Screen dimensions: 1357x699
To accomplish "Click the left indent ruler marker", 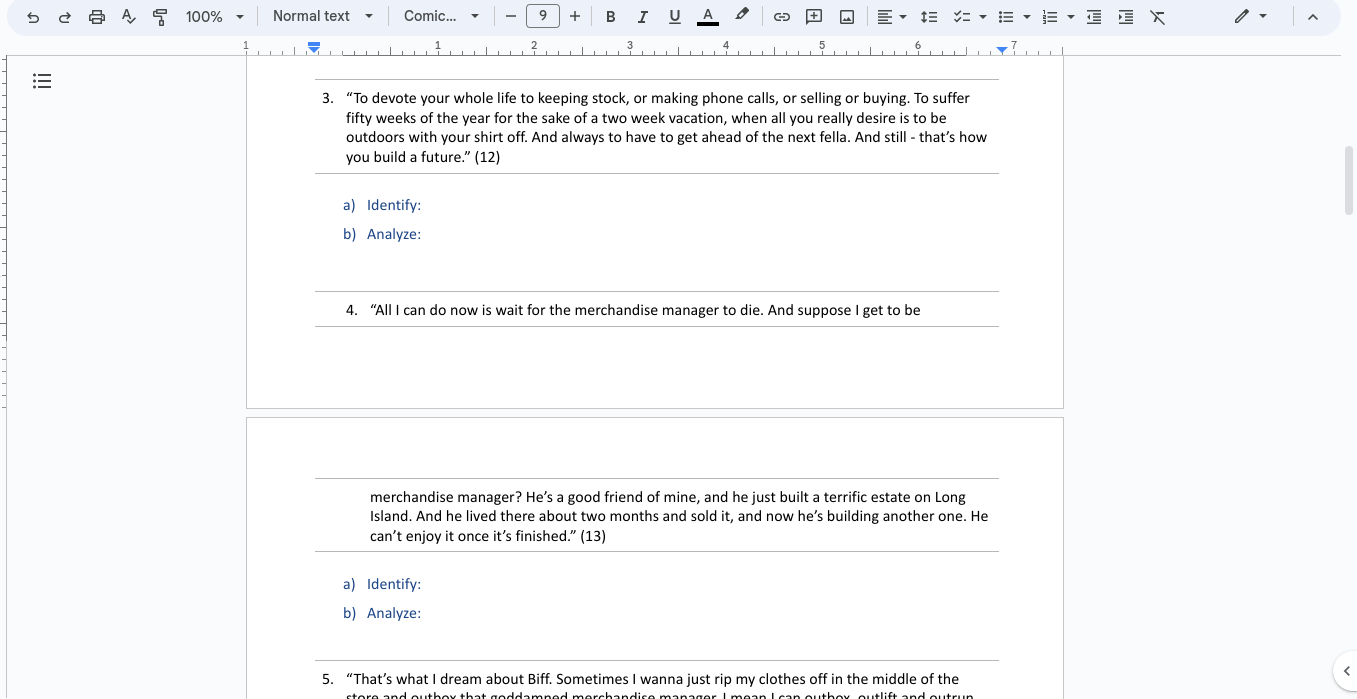I will (314, 48).
